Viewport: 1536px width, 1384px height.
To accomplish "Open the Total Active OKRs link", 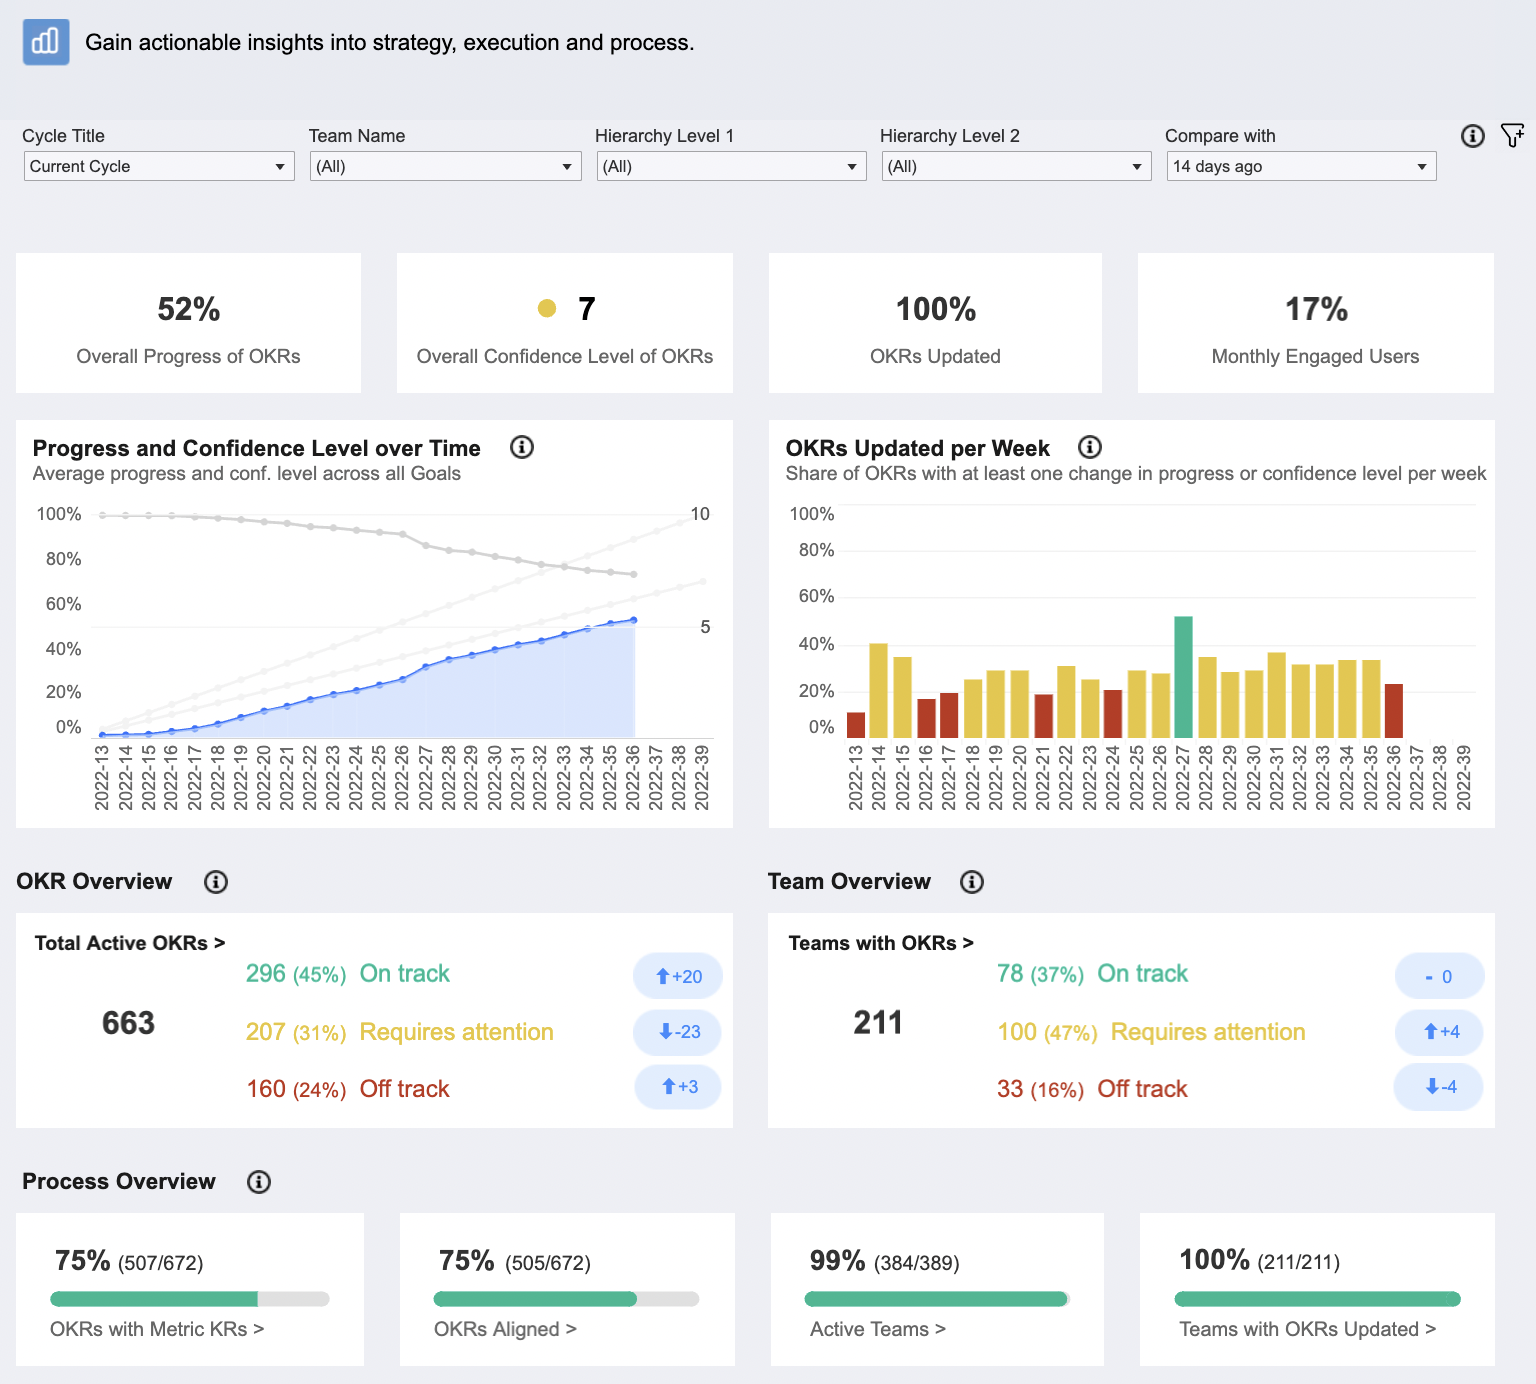I will 129,942.
